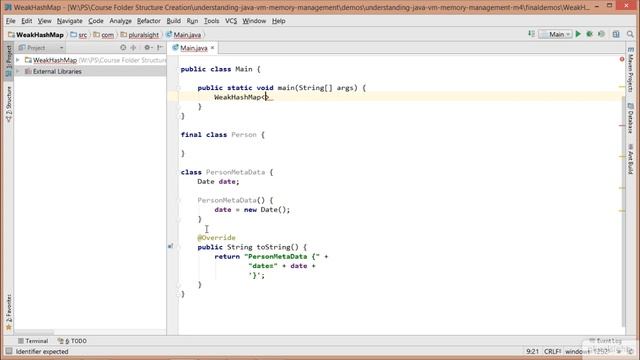
Task: Click the toString override gutter icon
Action: pos(170,246)
